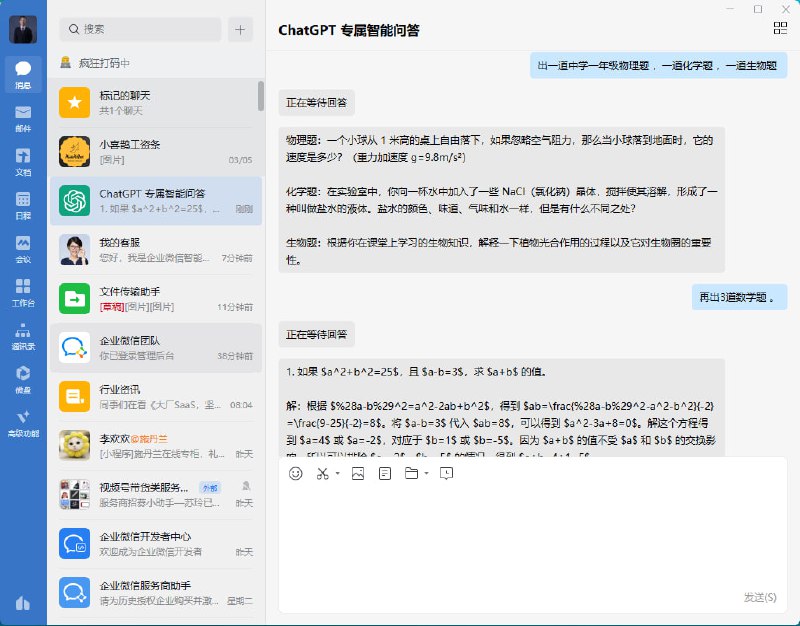Select the screenshot scissors tool
The width and height of the screenshot is (800, 626).
pyautogui.click(x=324, y=473)
